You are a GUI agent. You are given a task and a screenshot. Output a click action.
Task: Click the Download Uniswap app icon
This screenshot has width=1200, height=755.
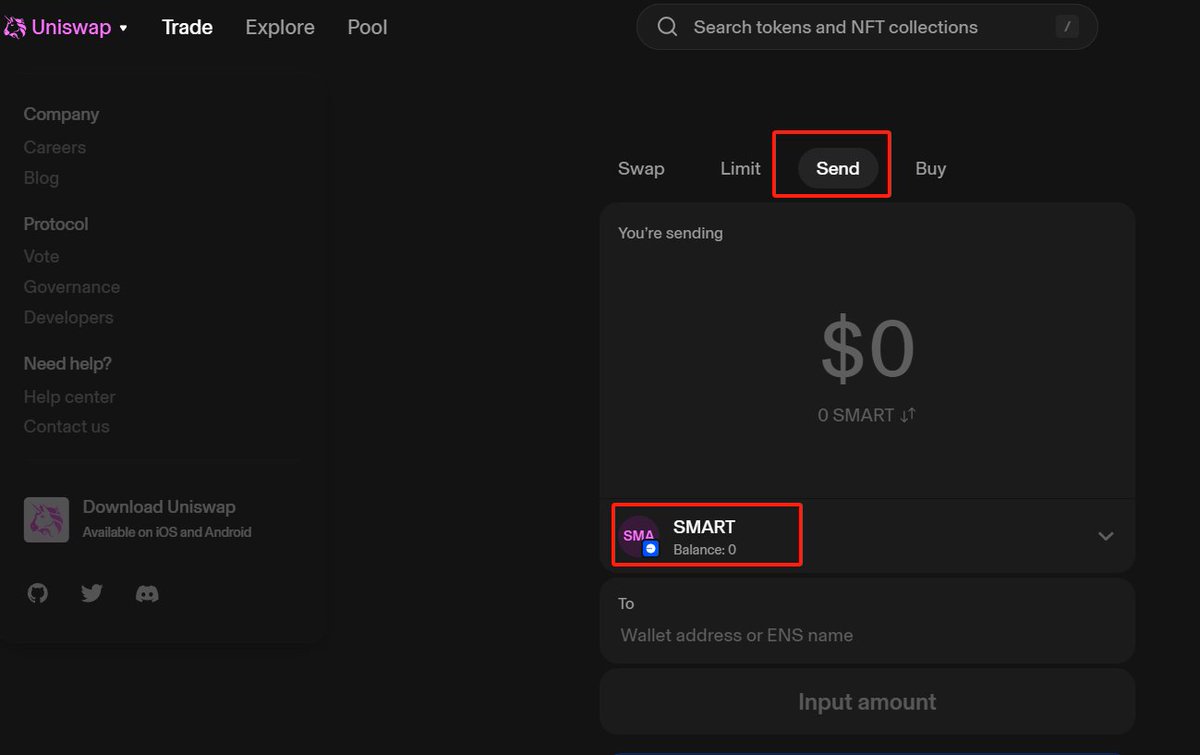[x=46, y=520]
